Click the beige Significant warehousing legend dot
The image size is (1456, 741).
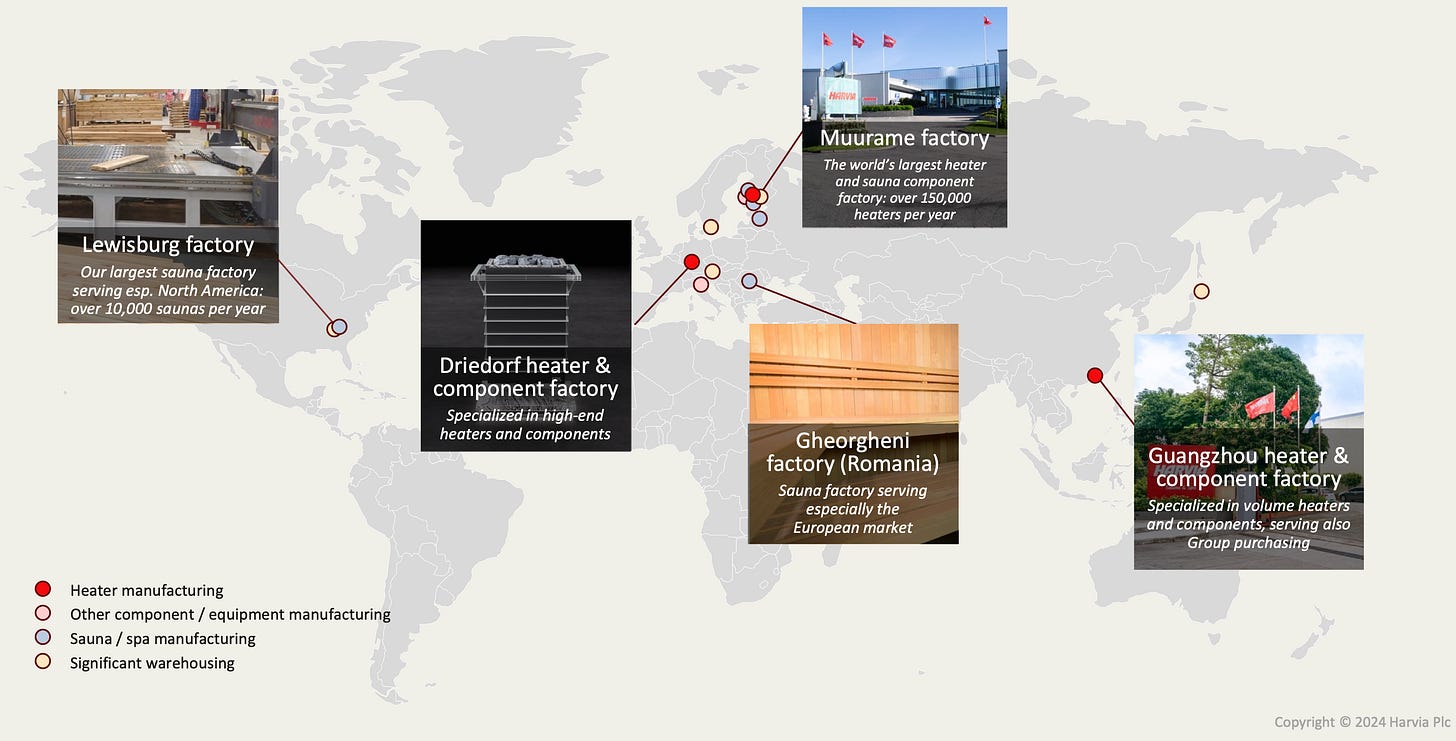click(42, 661)
